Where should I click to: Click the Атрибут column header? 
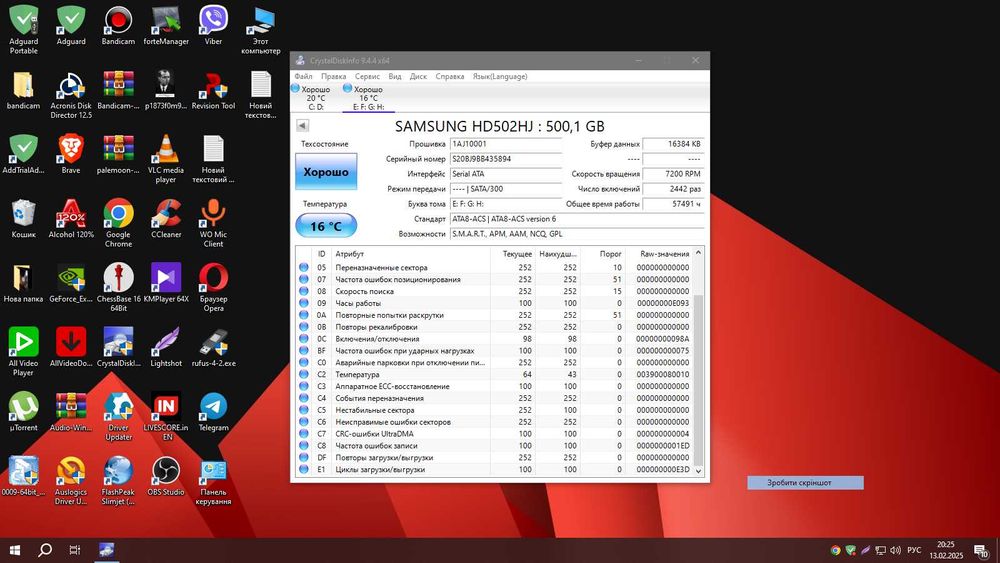point(411,254)
